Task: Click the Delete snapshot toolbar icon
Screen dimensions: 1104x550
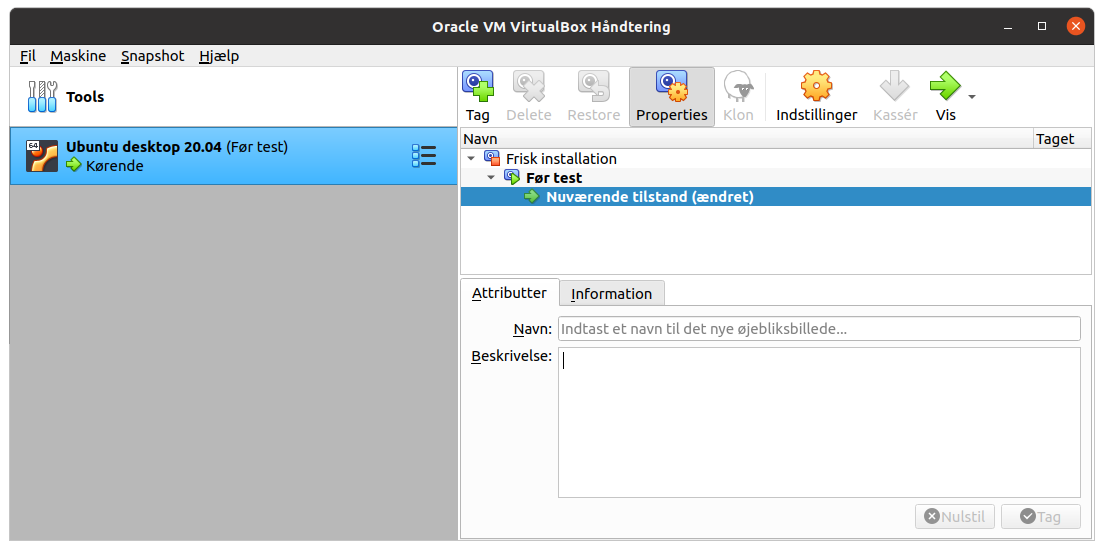Action: tap(529, 86)
